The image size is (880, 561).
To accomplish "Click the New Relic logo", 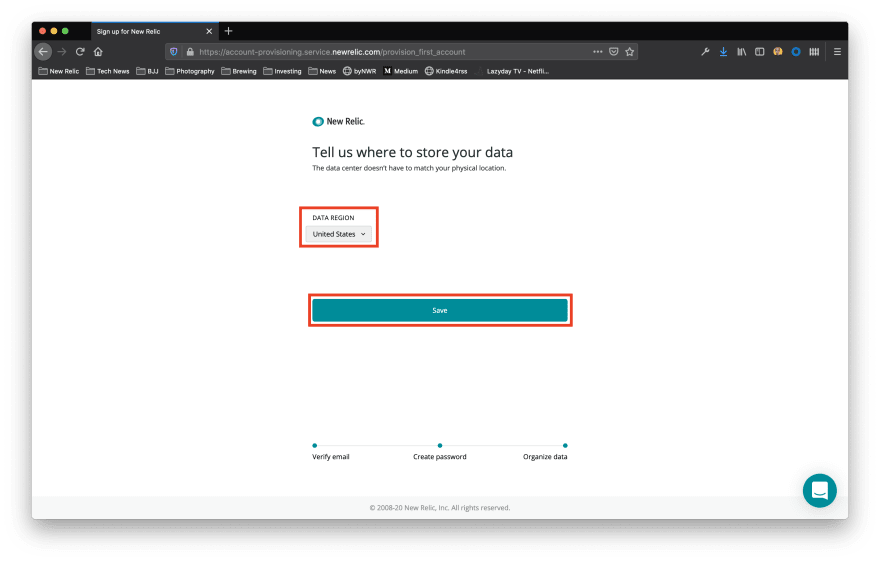I will [338, 121].
